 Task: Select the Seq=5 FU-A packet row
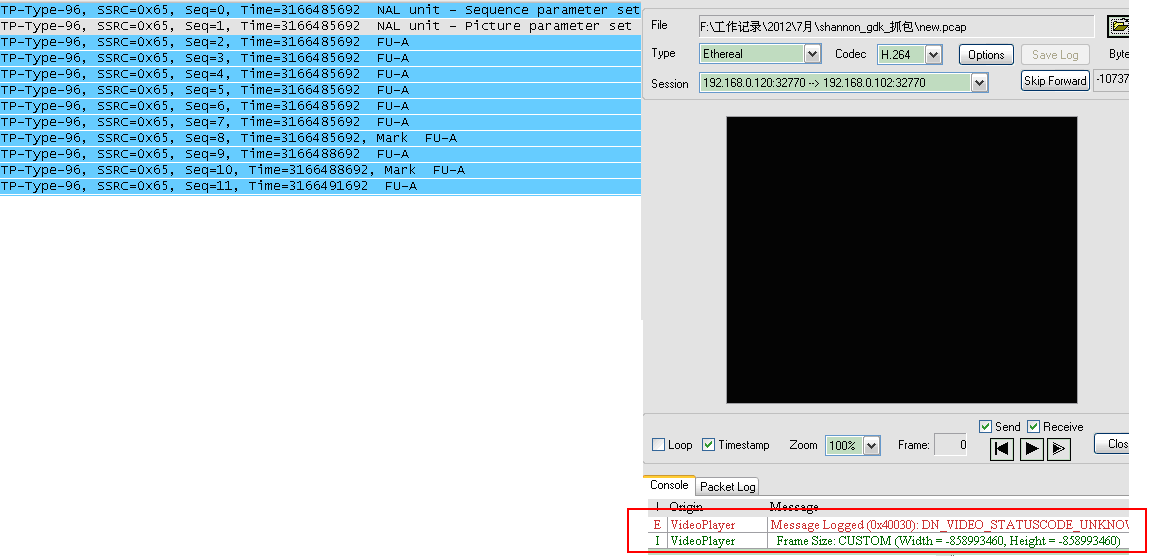(320, 90)
